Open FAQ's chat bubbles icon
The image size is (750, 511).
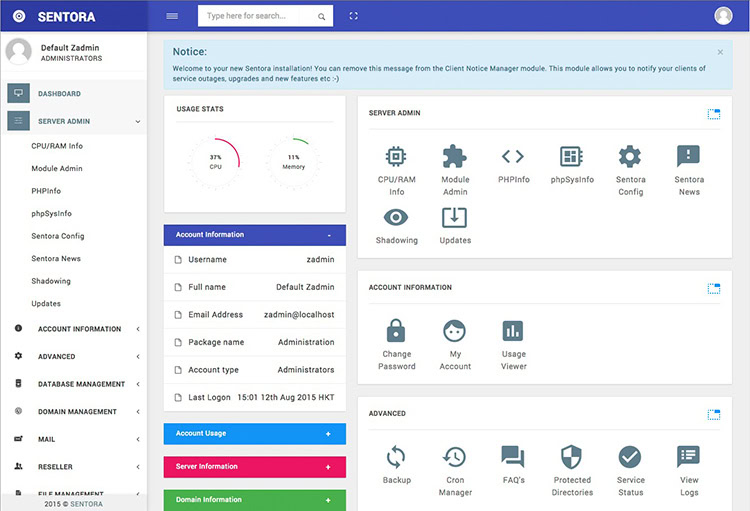click(513, 456)
